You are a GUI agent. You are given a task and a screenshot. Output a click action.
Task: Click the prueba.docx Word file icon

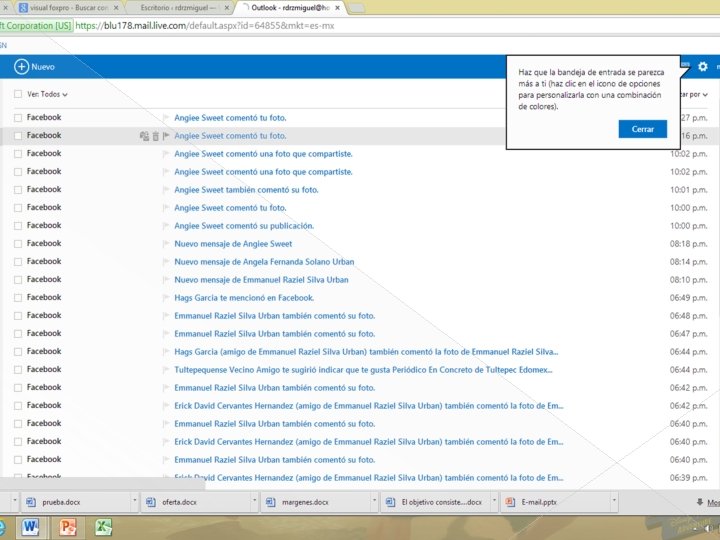tap(31, 502)
